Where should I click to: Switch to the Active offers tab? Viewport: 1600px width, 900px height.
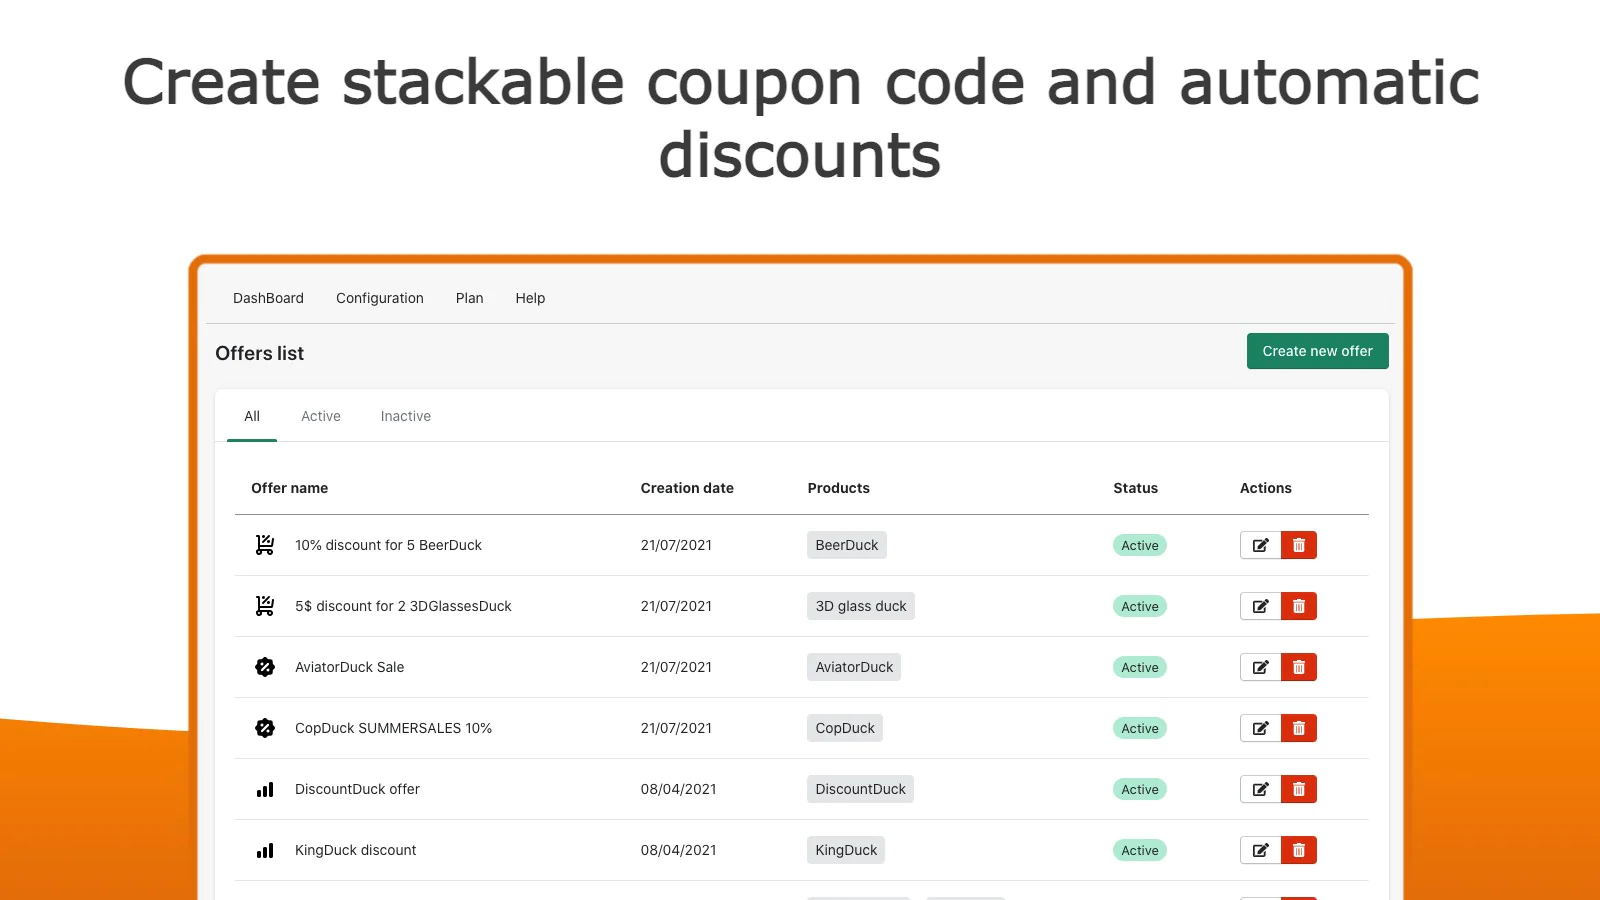321,416
